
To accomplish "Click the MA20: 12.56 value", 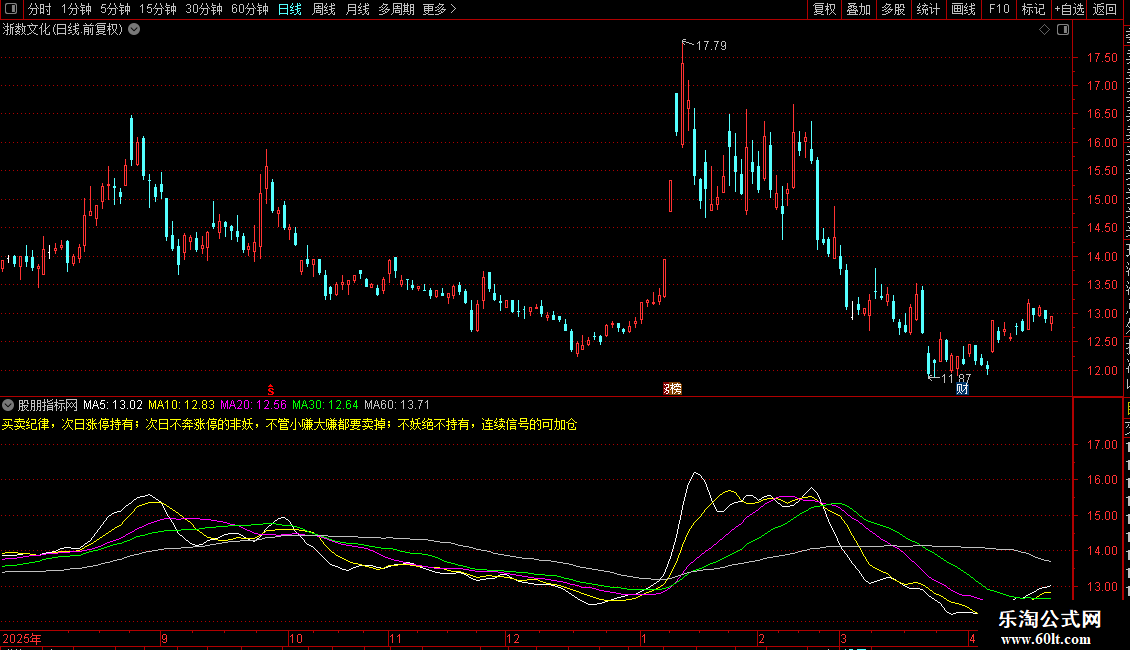I will [253, 405].
